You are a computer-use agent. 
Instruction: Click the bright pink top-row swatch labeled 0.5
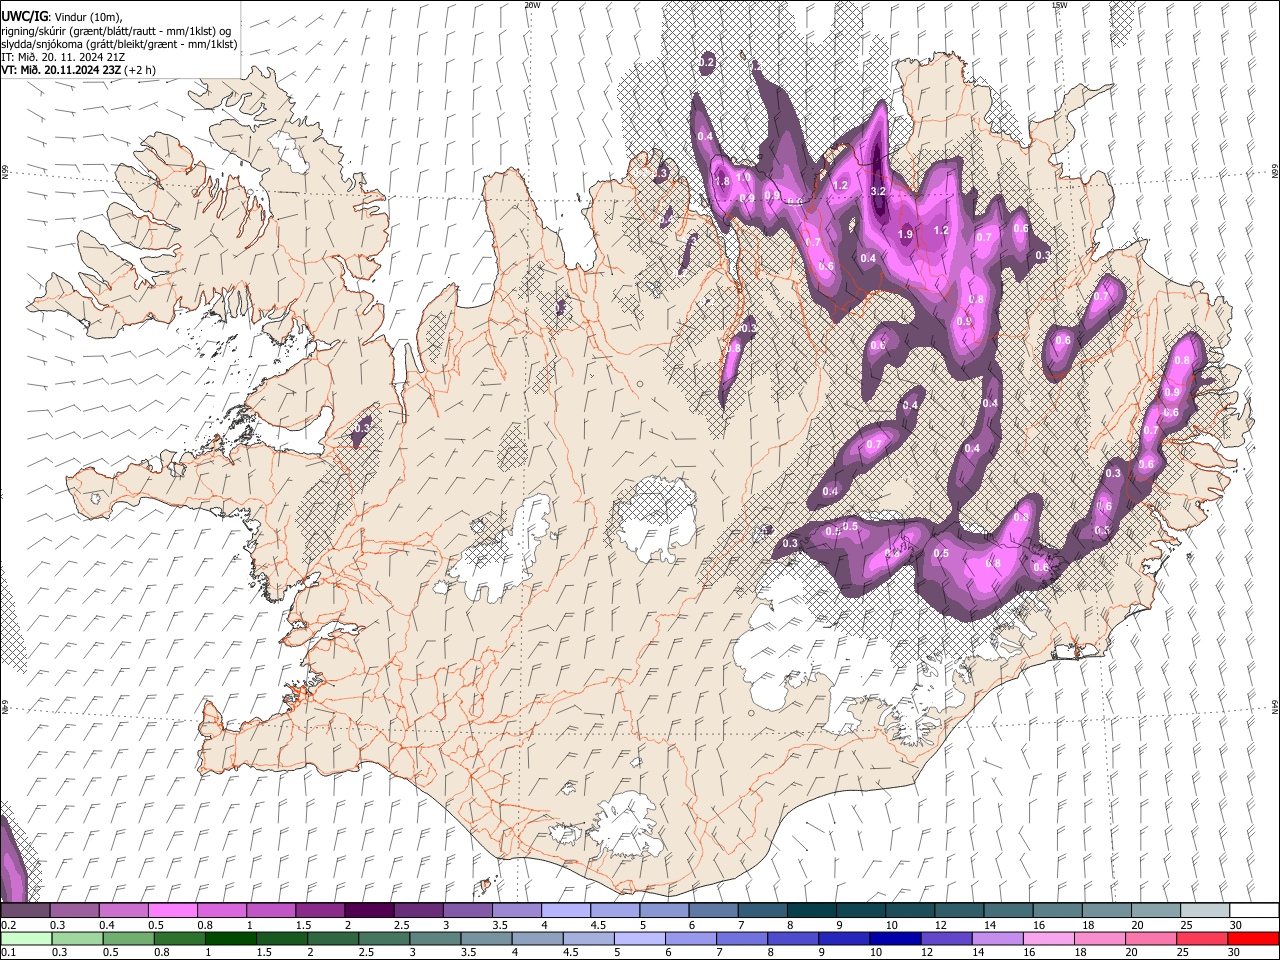pyautogui.click(x=172, y=910)
